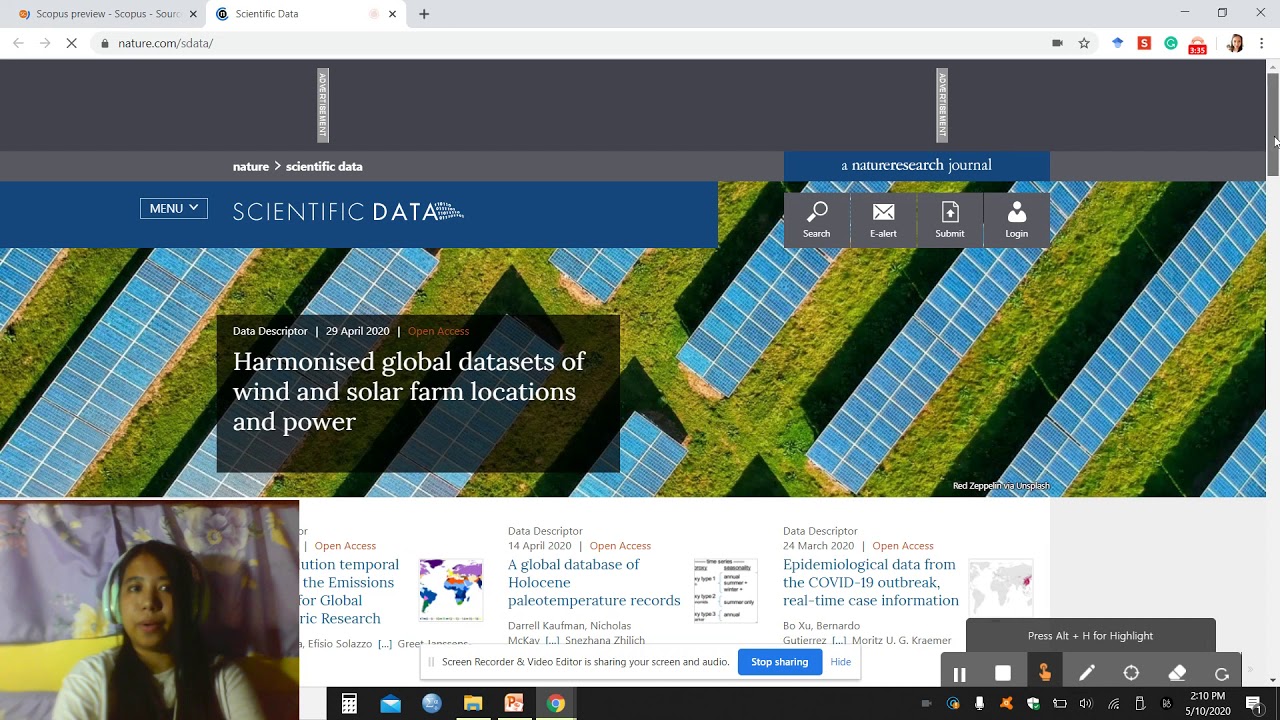Open the E-alert envelope icon
1280x720 pixels.
point(883,219)
